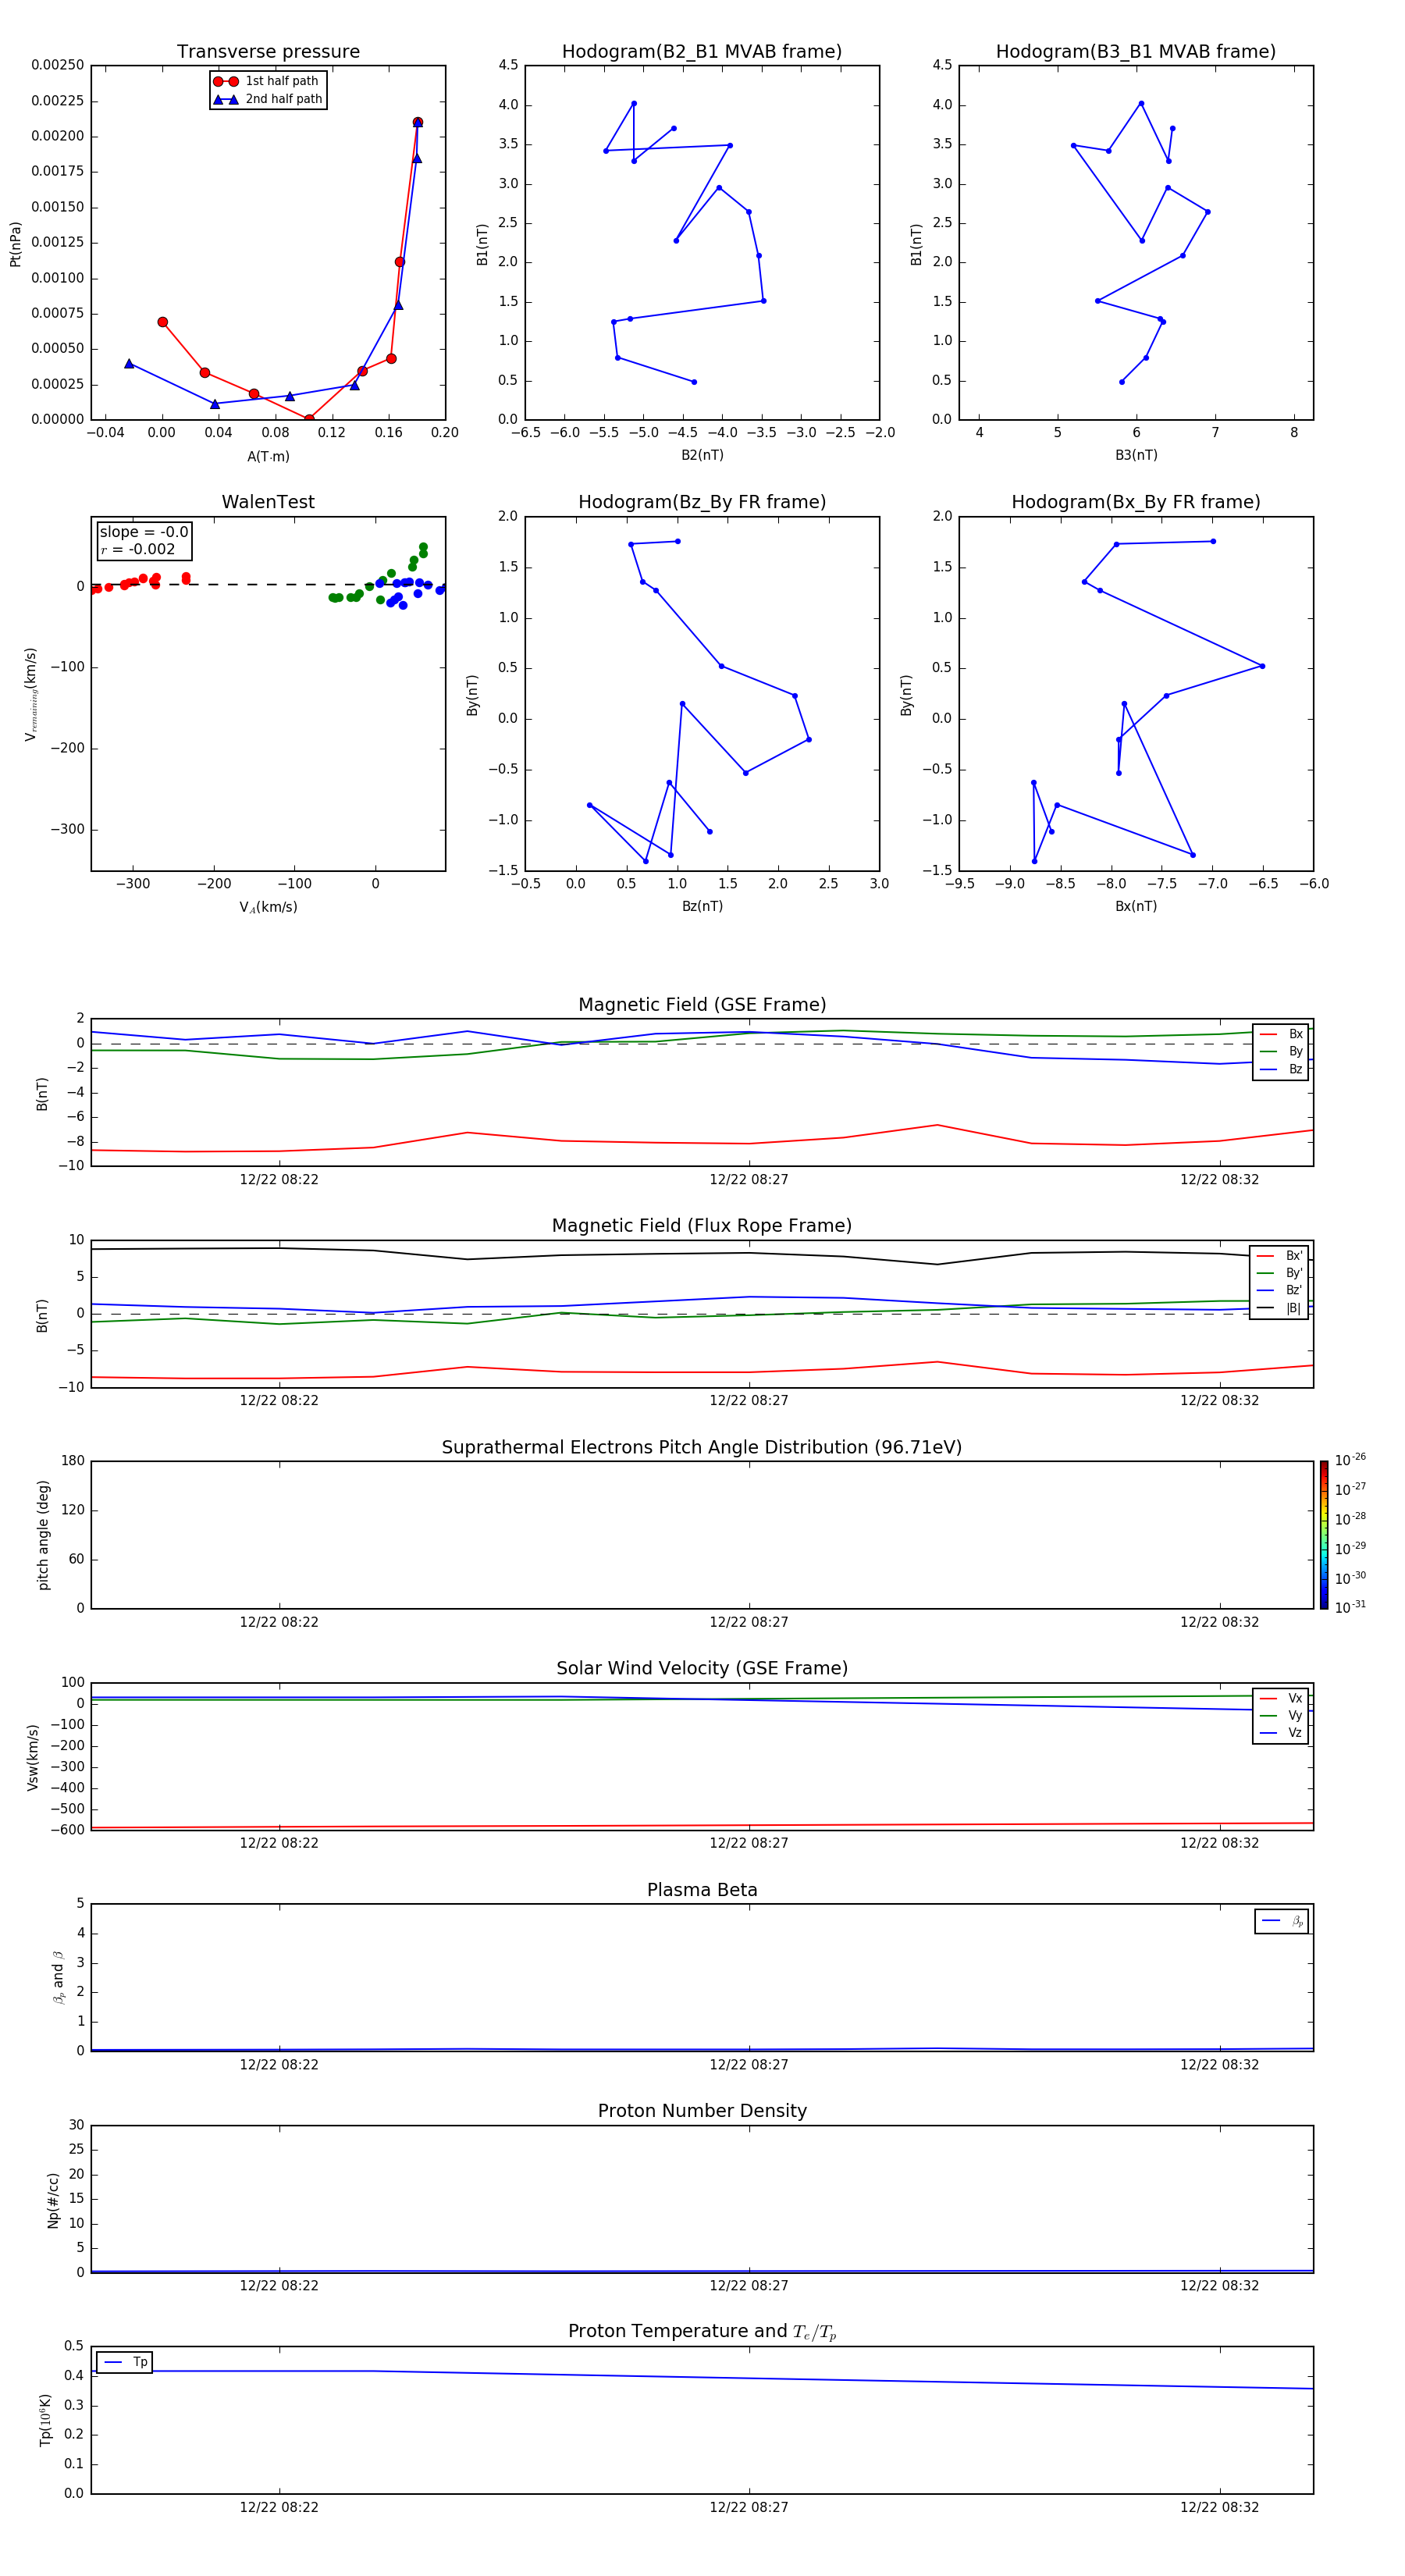Click the 'Solar Wind Velocity (GSE Frame)' title

click(x=702, y=1668)
